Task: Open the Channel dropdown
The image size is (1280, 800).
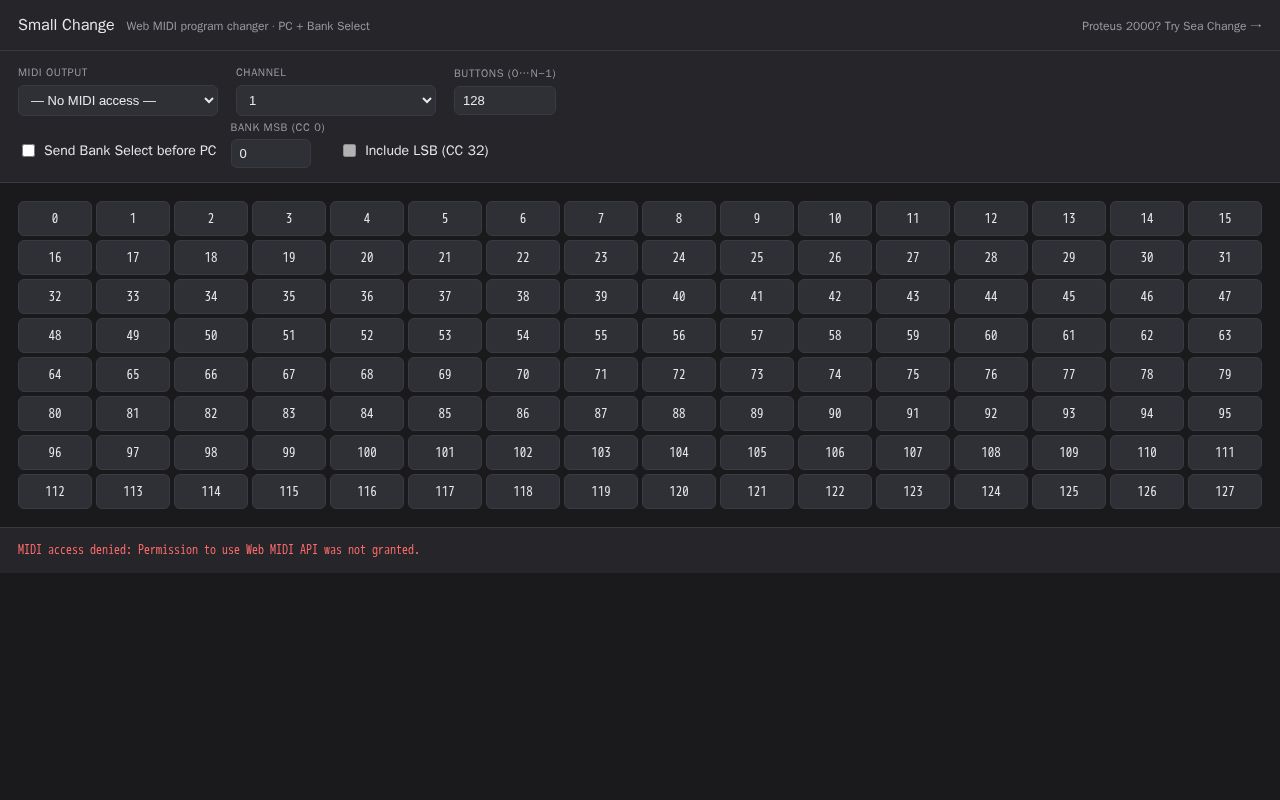Action: point(336,100)
